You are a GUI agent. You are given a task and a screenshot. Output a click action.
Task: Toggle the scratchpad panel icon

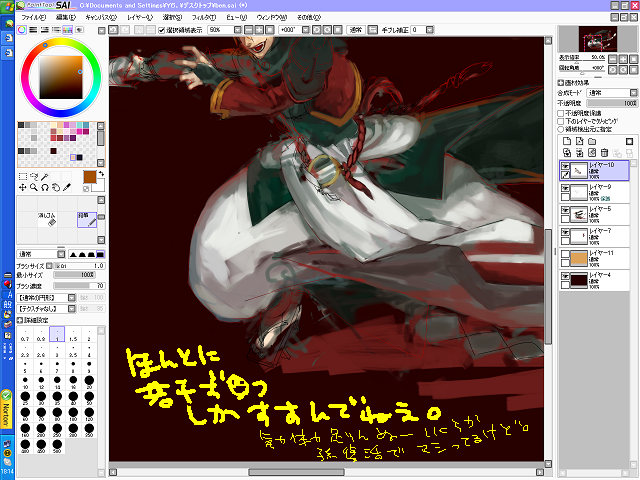(79, 30)
